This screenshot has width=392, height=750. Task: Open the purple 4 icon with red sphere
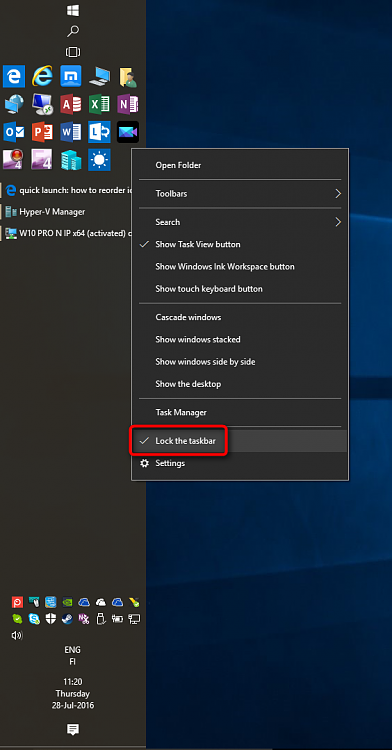click(14, 160)
